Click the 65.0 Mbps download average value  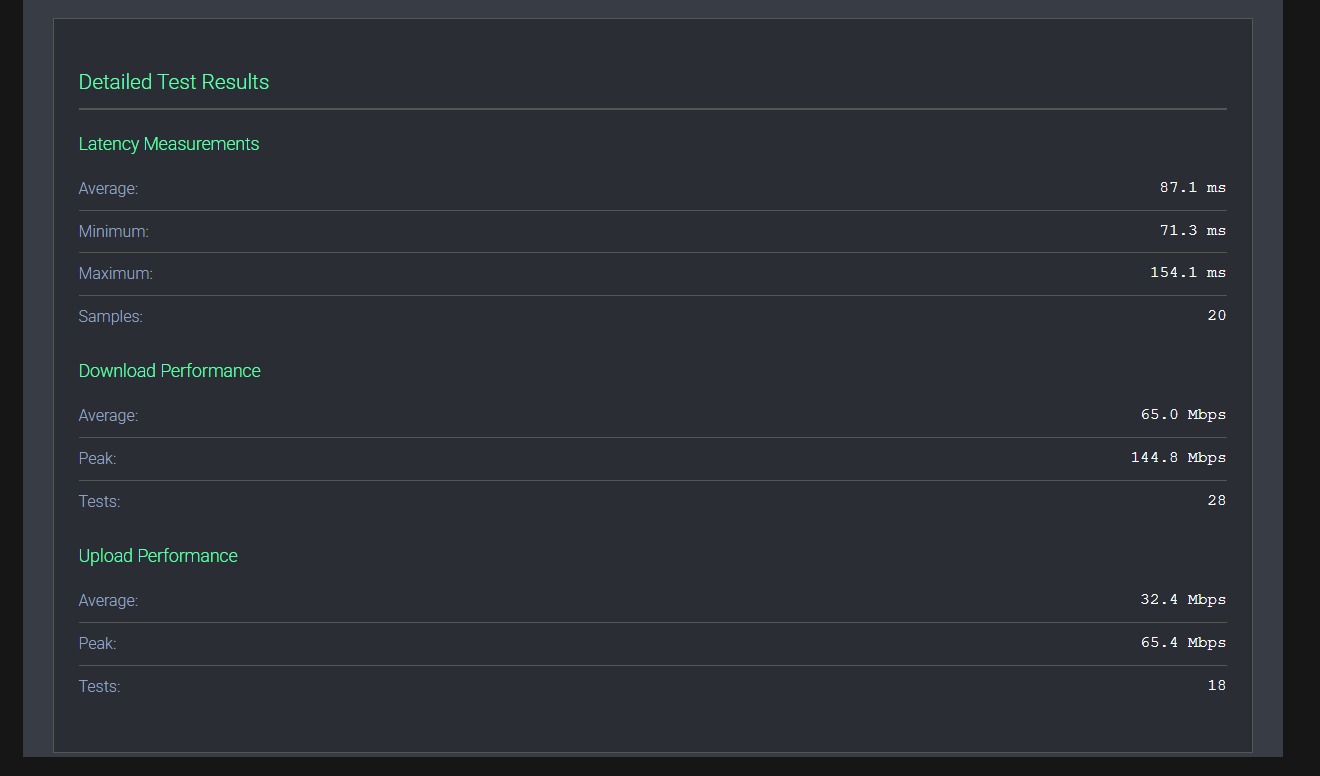point(1183,415)
